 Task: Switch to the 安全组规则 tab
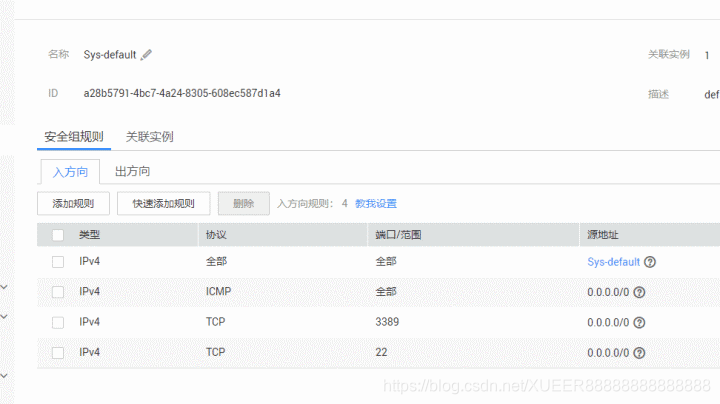click(74, 137)
